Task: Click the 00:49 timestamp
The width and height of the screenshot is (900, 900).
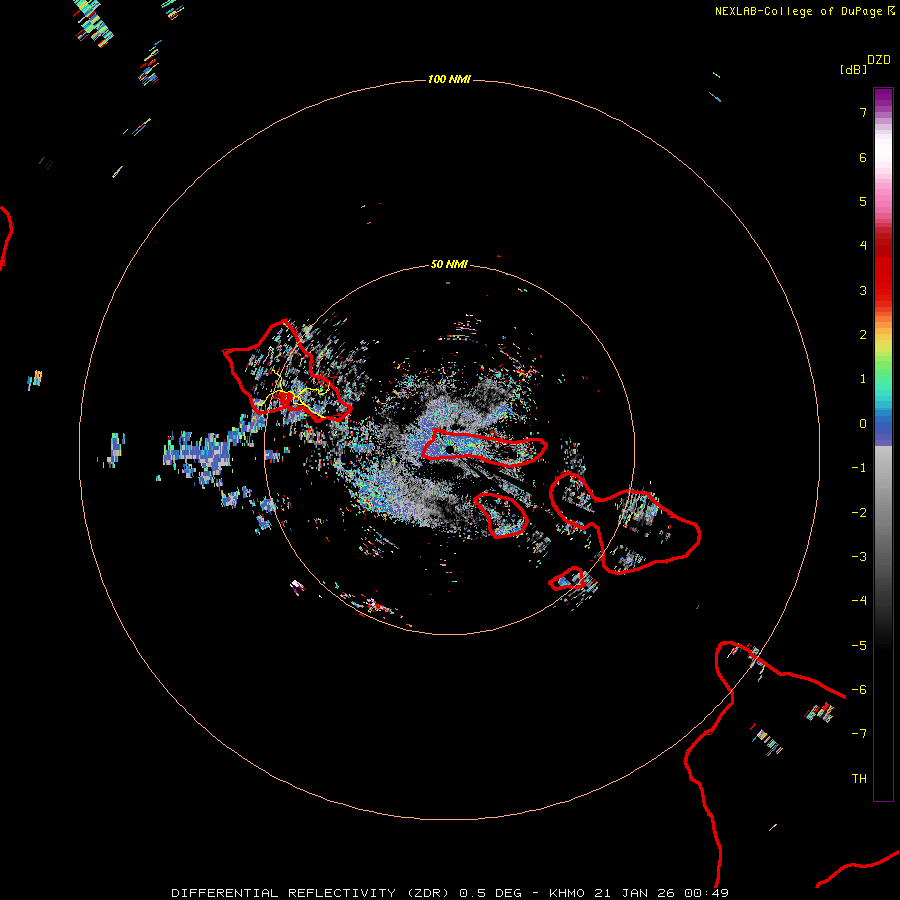Action: click(707, 893)
